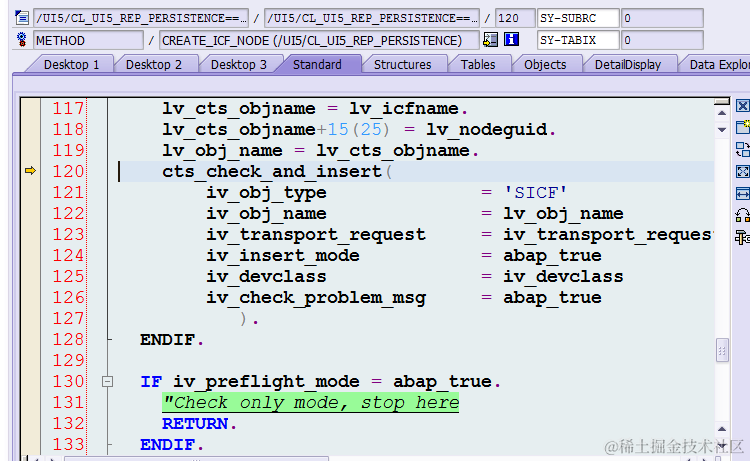
Task: Click the small up arrow at editor top right
Action: coord(722,113)
